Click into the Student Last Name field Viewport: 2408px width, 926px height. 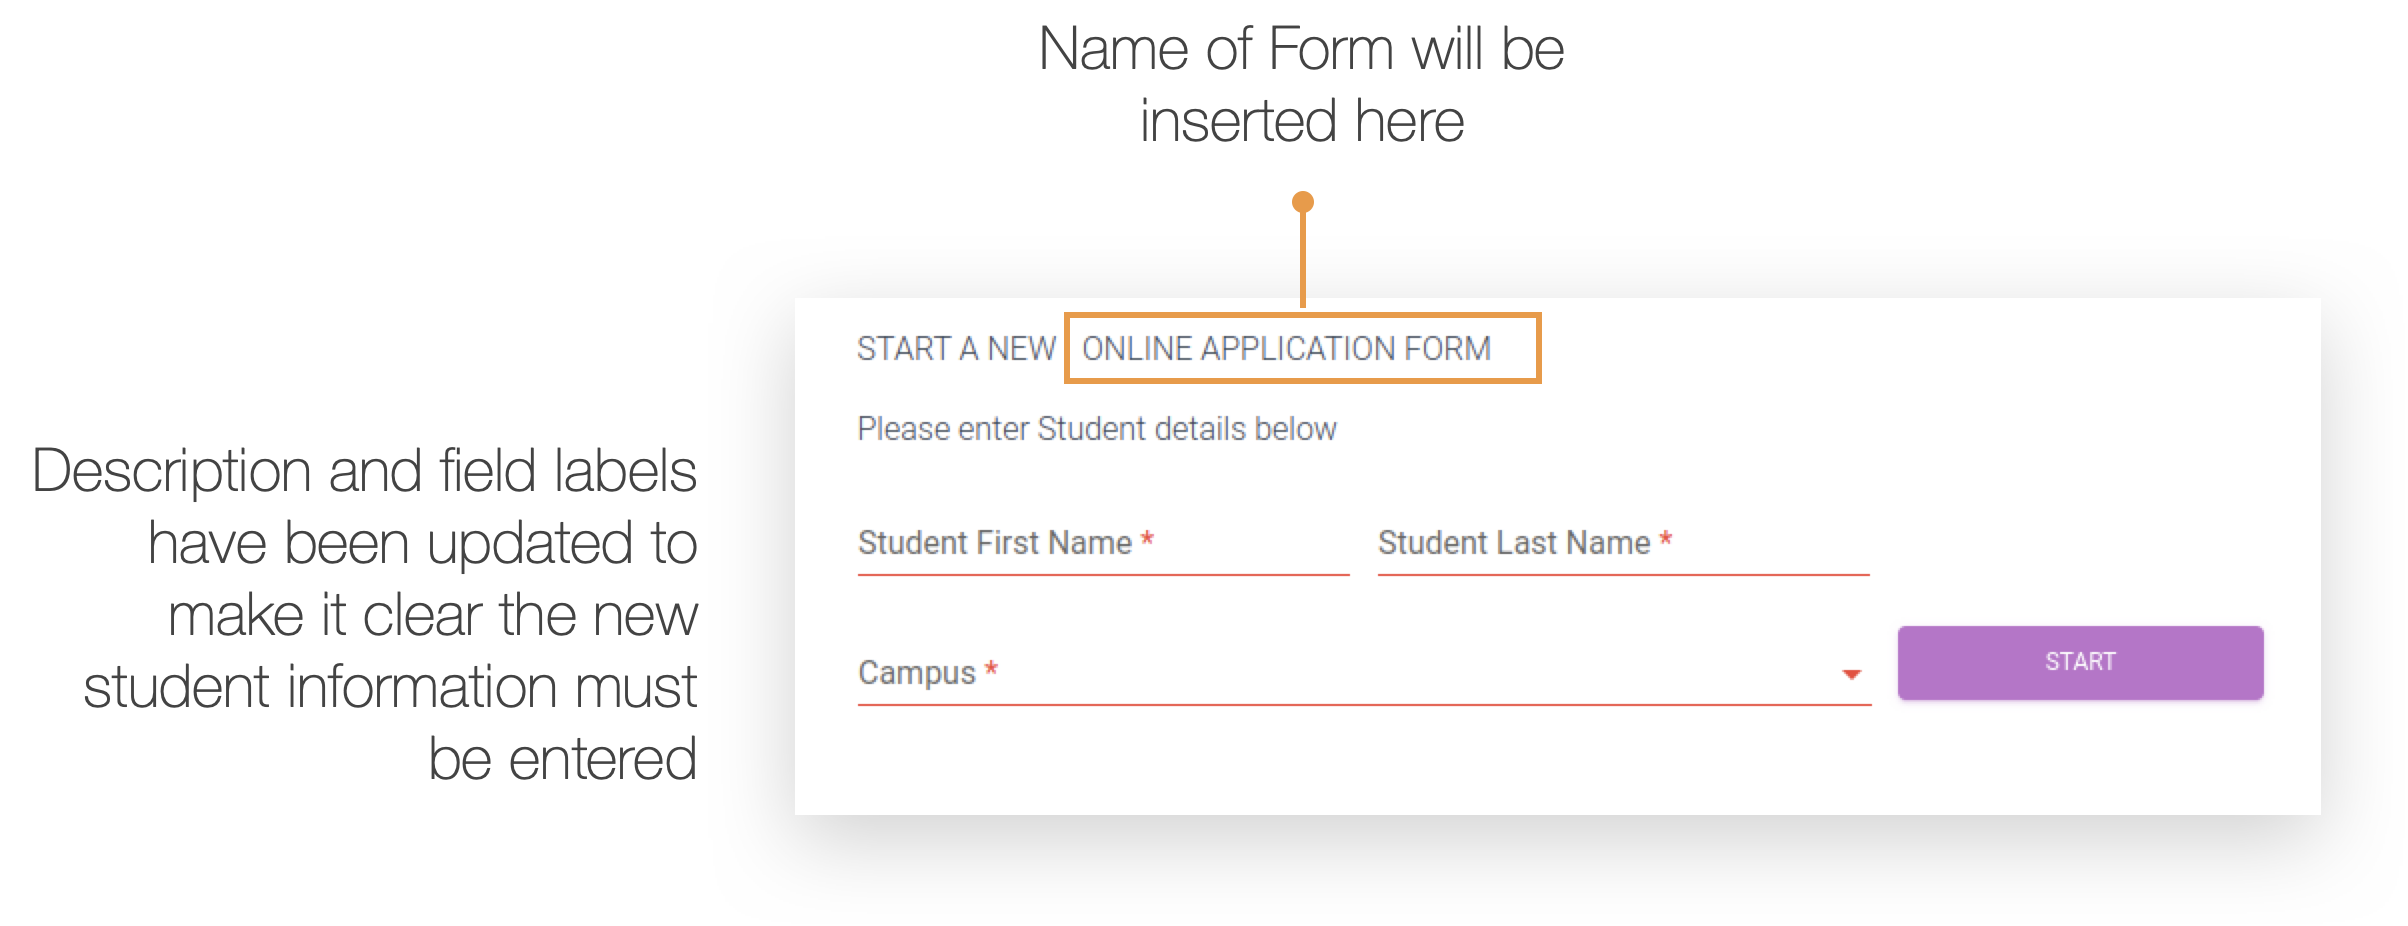[x=1622, y=544]
